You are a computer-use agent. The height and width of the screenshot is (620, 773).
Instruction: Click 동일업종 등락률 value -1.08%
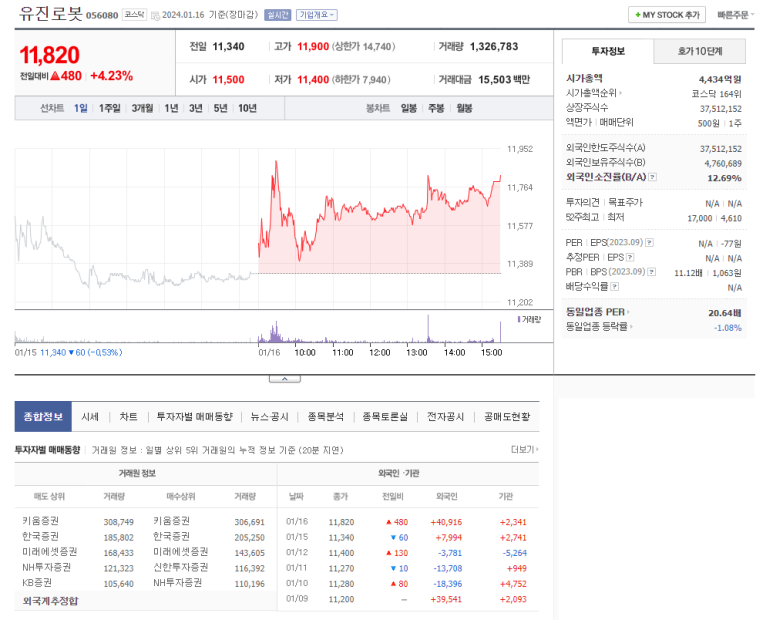[x=728, y=328]
